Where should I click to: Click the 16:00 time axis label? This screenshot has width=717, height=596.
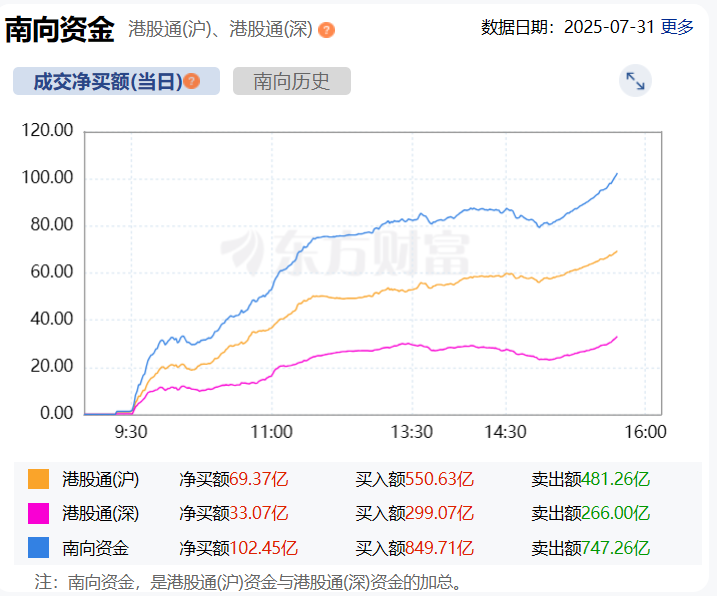[x=646, y=432]
